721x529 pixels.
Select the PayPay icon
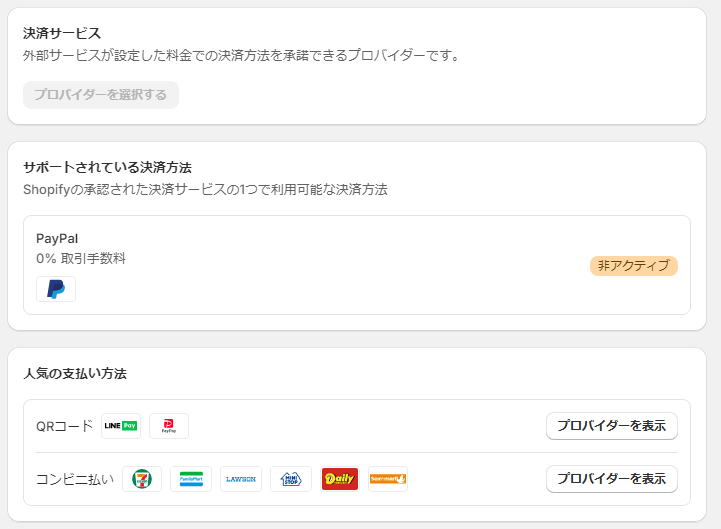coord(169,426)
